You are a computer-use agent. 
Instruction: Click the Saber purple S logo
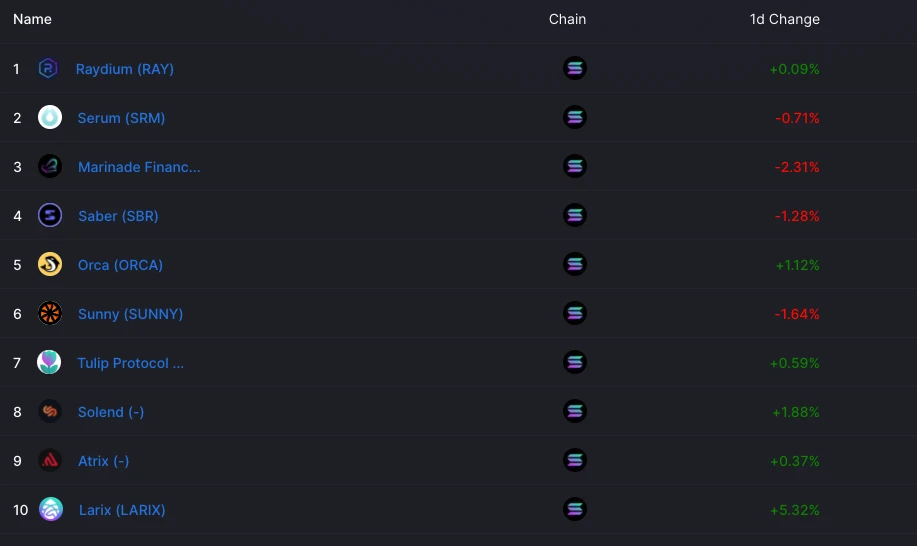(x=50, y=216)
